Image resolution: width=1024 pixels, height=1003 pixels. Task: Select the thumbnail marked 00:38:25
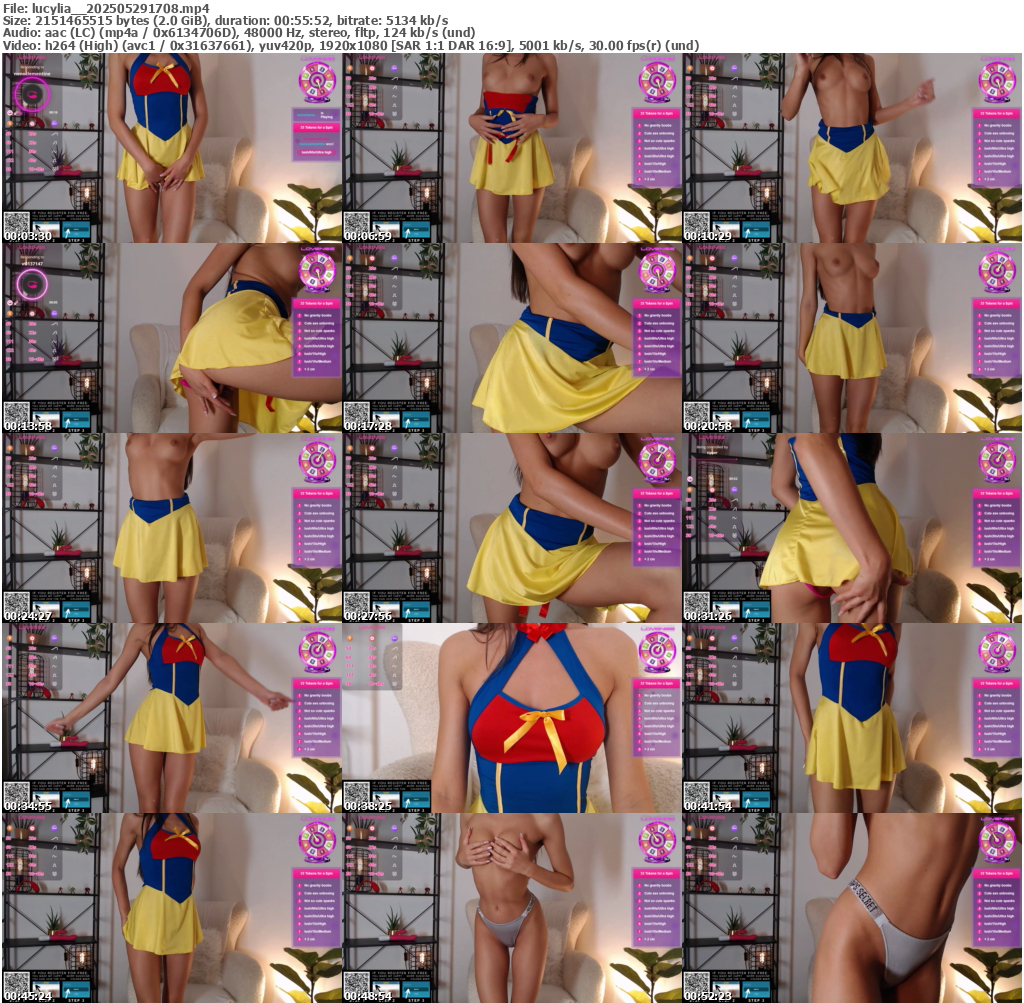(x=512, y=717)
